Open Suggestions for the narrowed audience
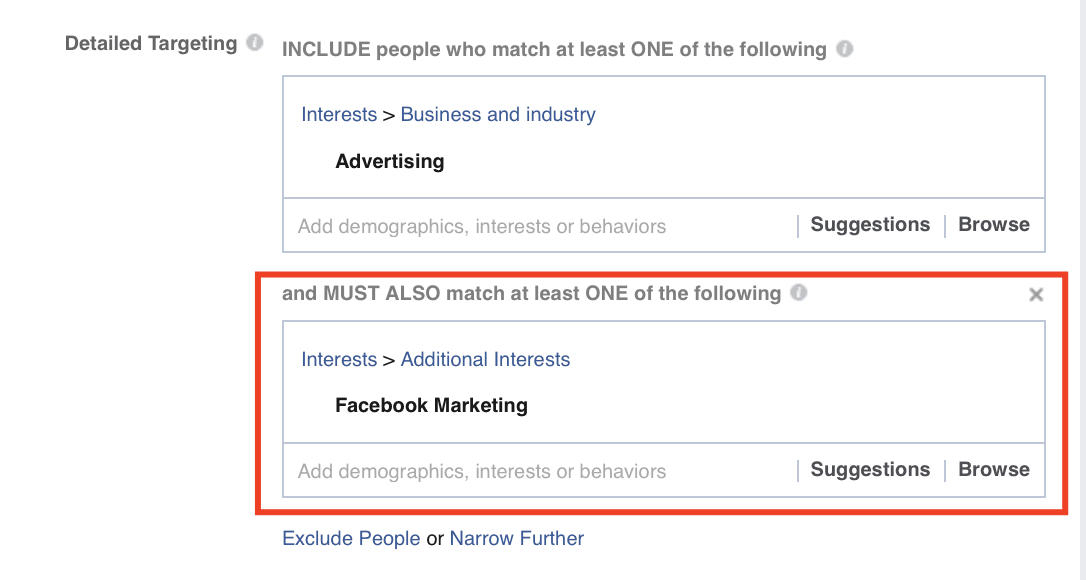Image resolution: width=1086 pixels, height=580 pixels. (x=869, y=469)
